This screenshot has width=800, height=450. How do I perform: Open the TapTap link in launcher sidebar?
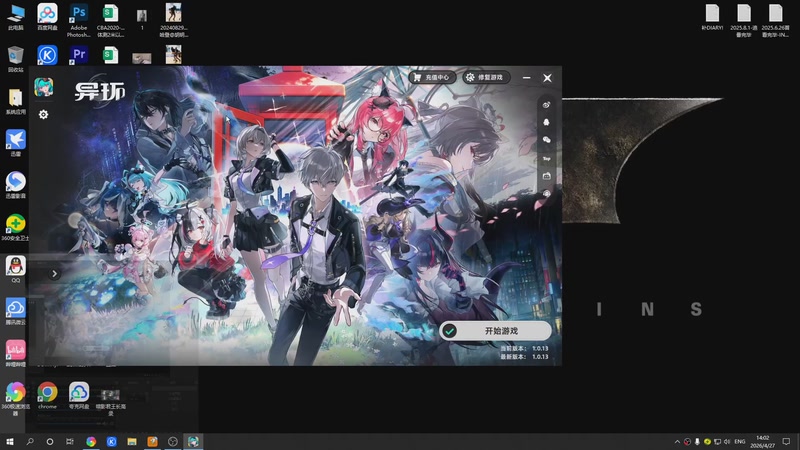tap(546, 158)
